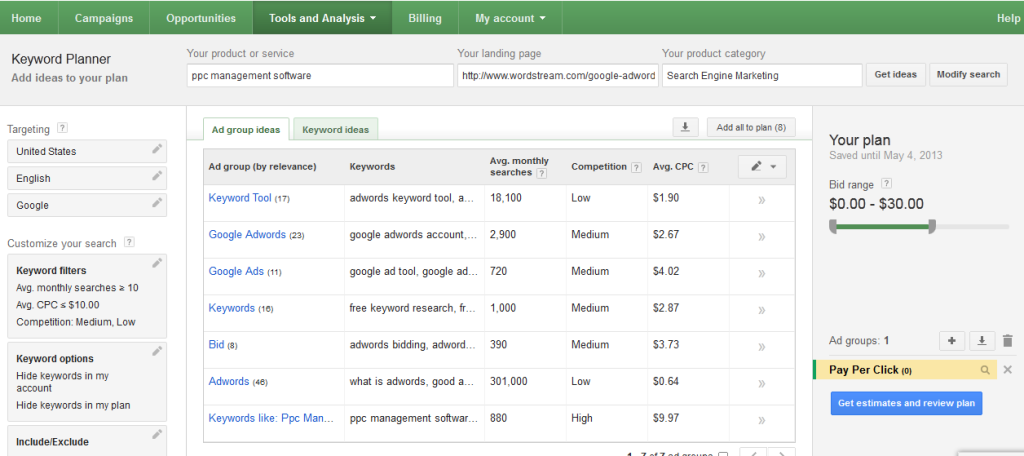The height and width of the screenshot is (456, 1024).
Task: Edit Include/Exclude with pencil icon
Action: click(157, 434)
